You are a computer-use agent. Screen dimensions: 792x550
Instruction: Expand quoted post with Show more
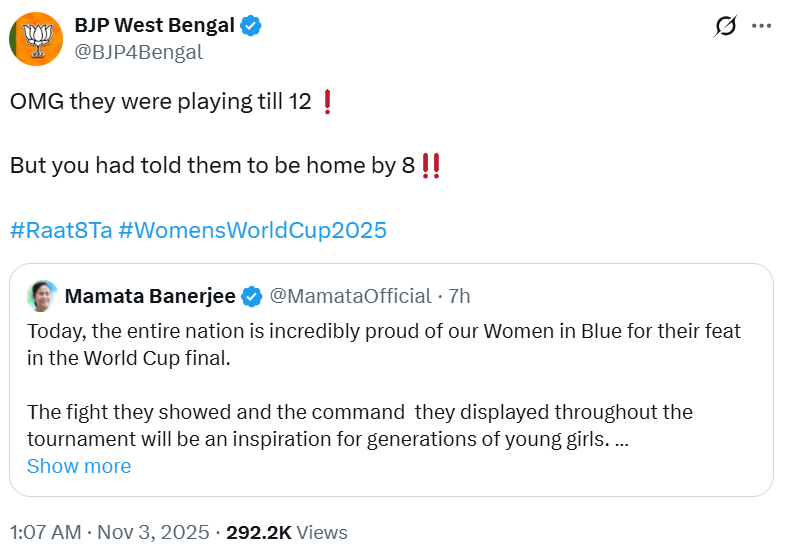[78, 466]
